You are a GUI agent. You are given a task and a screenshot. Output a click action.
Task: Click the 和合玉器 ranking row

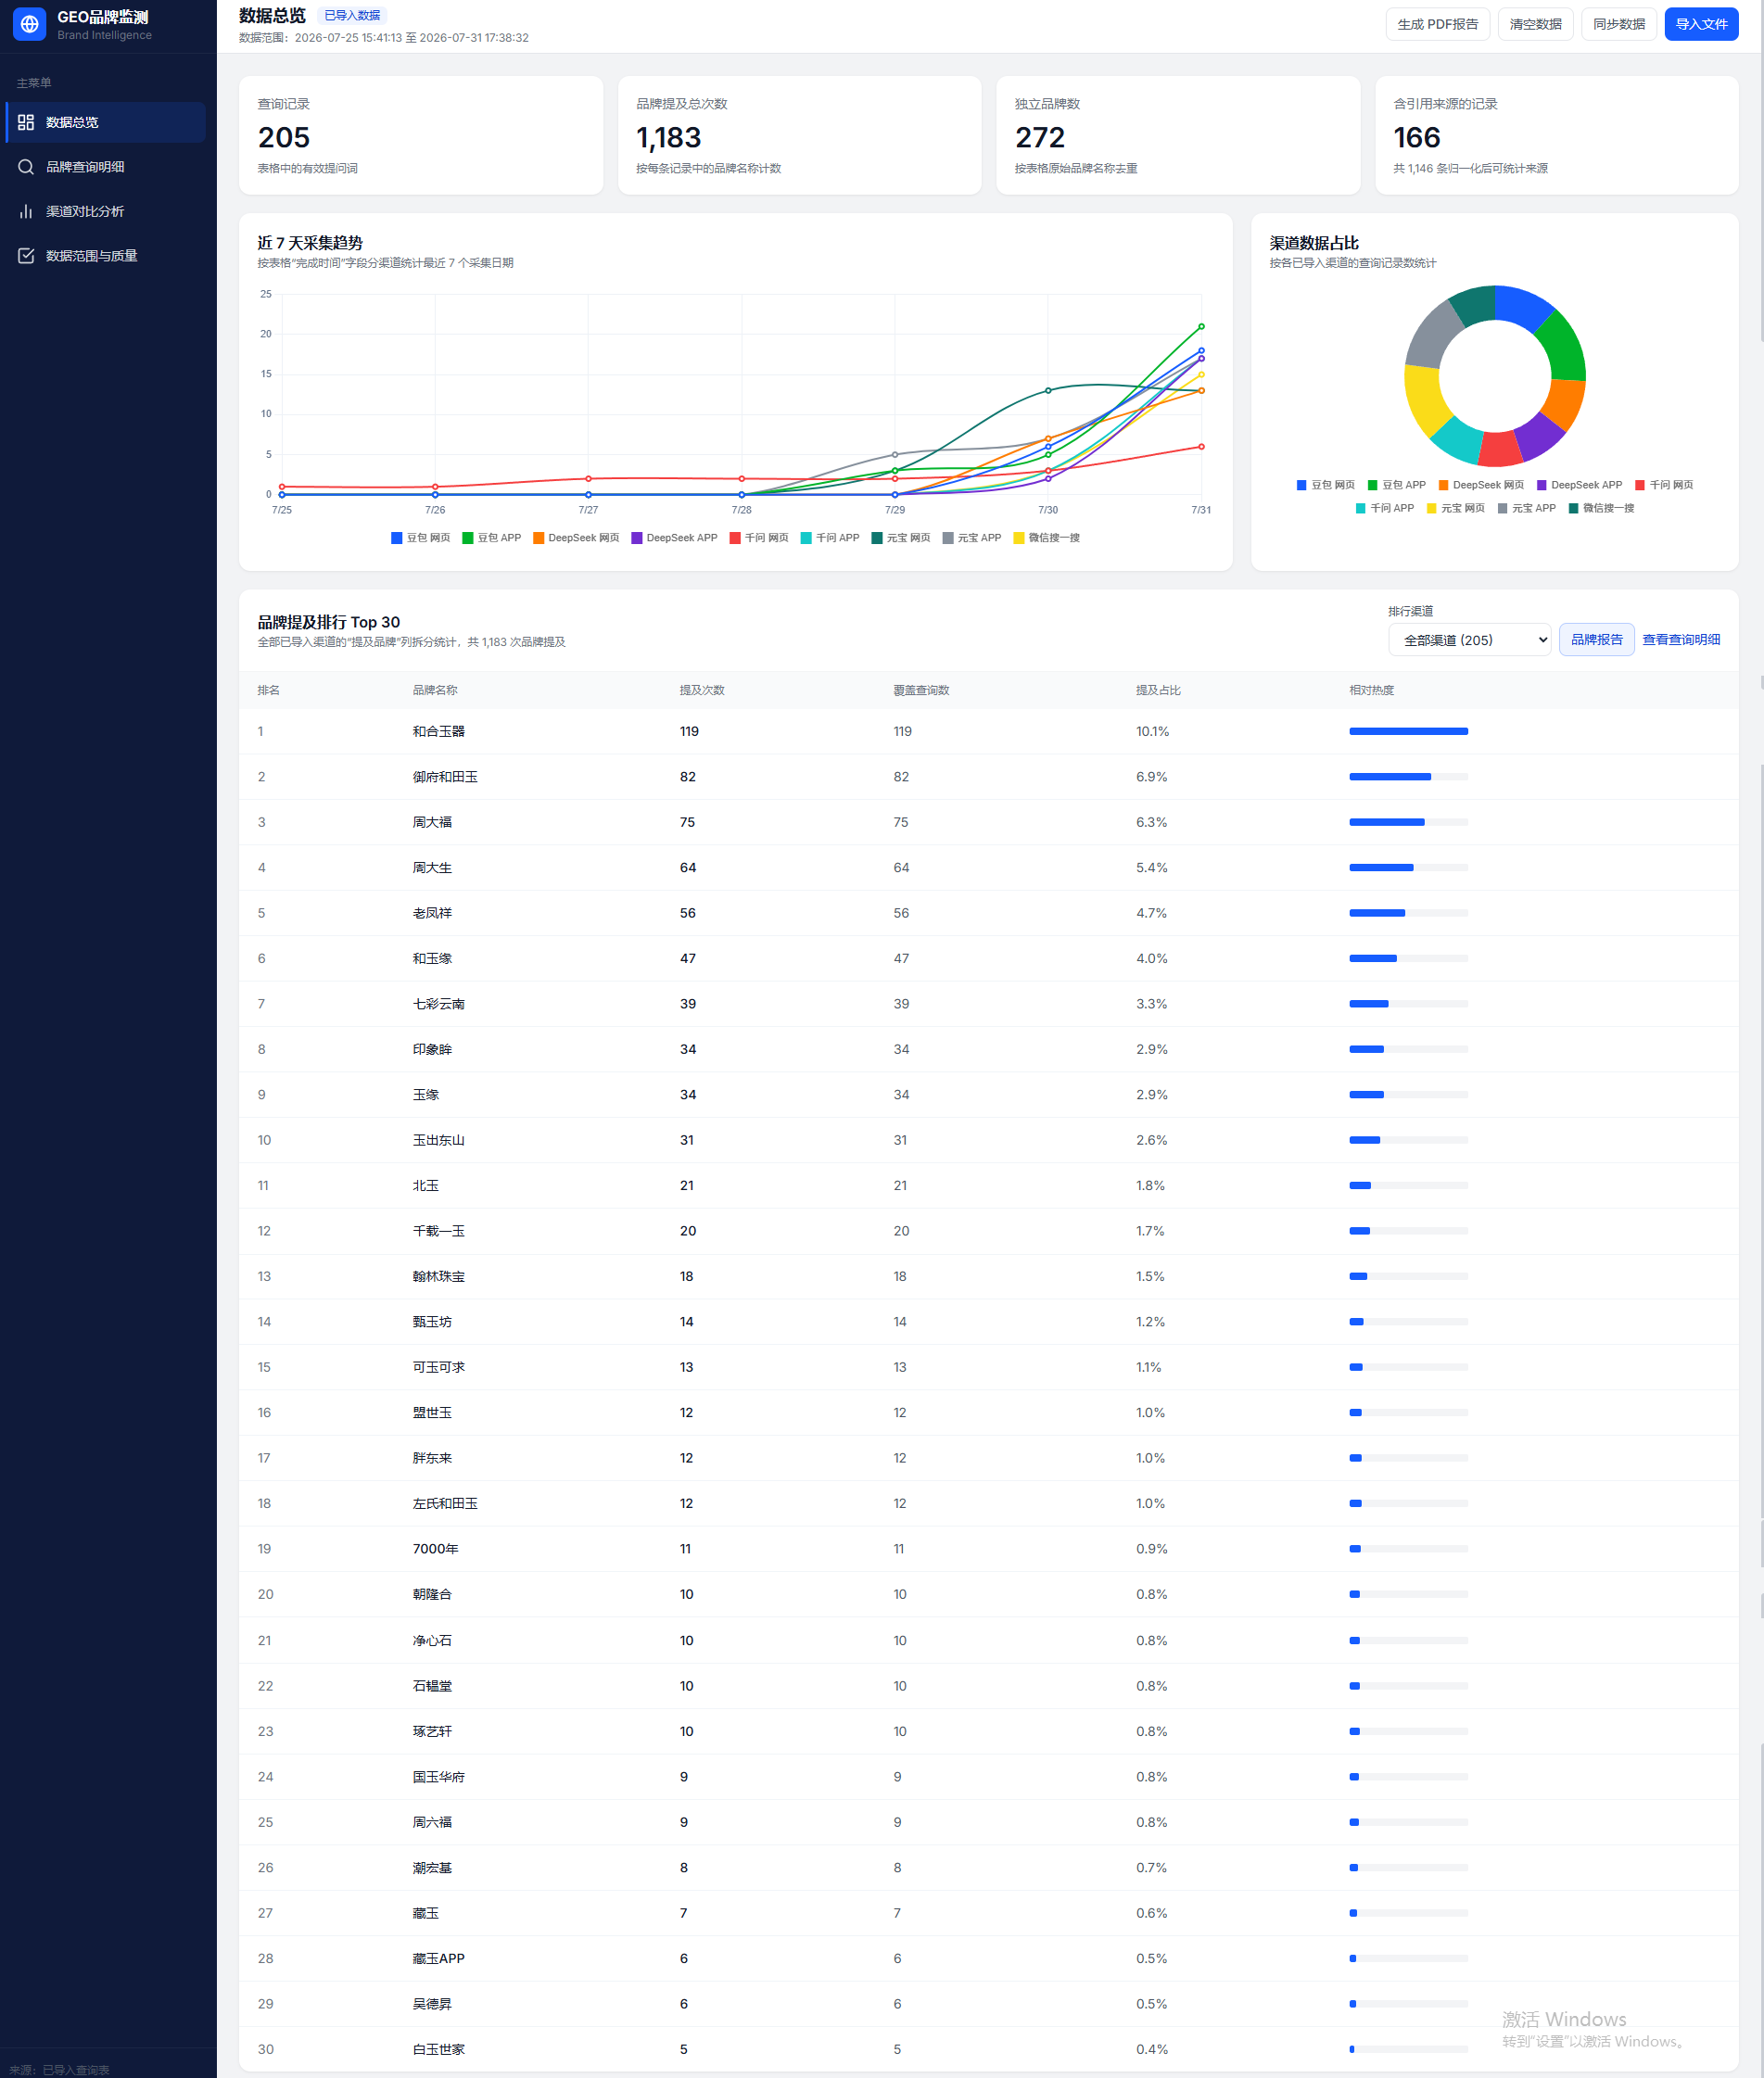coord(988,732)
